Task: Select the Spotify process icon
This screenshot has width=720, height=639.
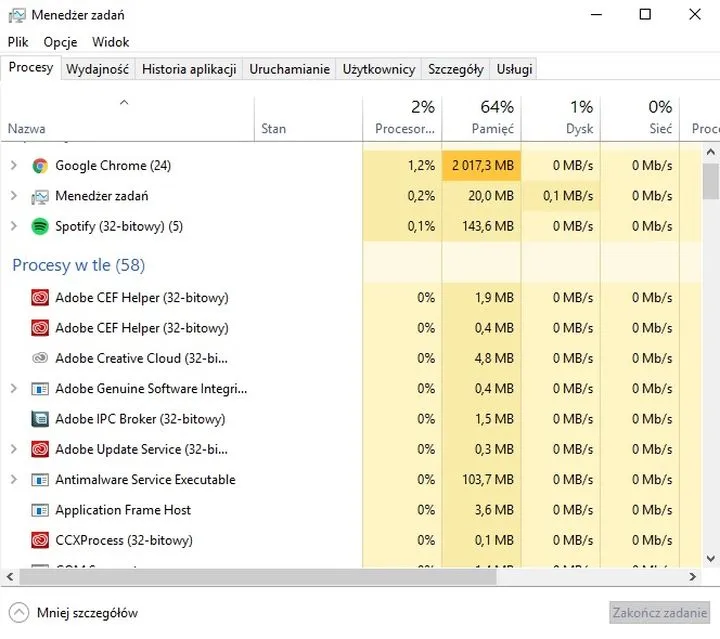Action: tap(40, 226)
